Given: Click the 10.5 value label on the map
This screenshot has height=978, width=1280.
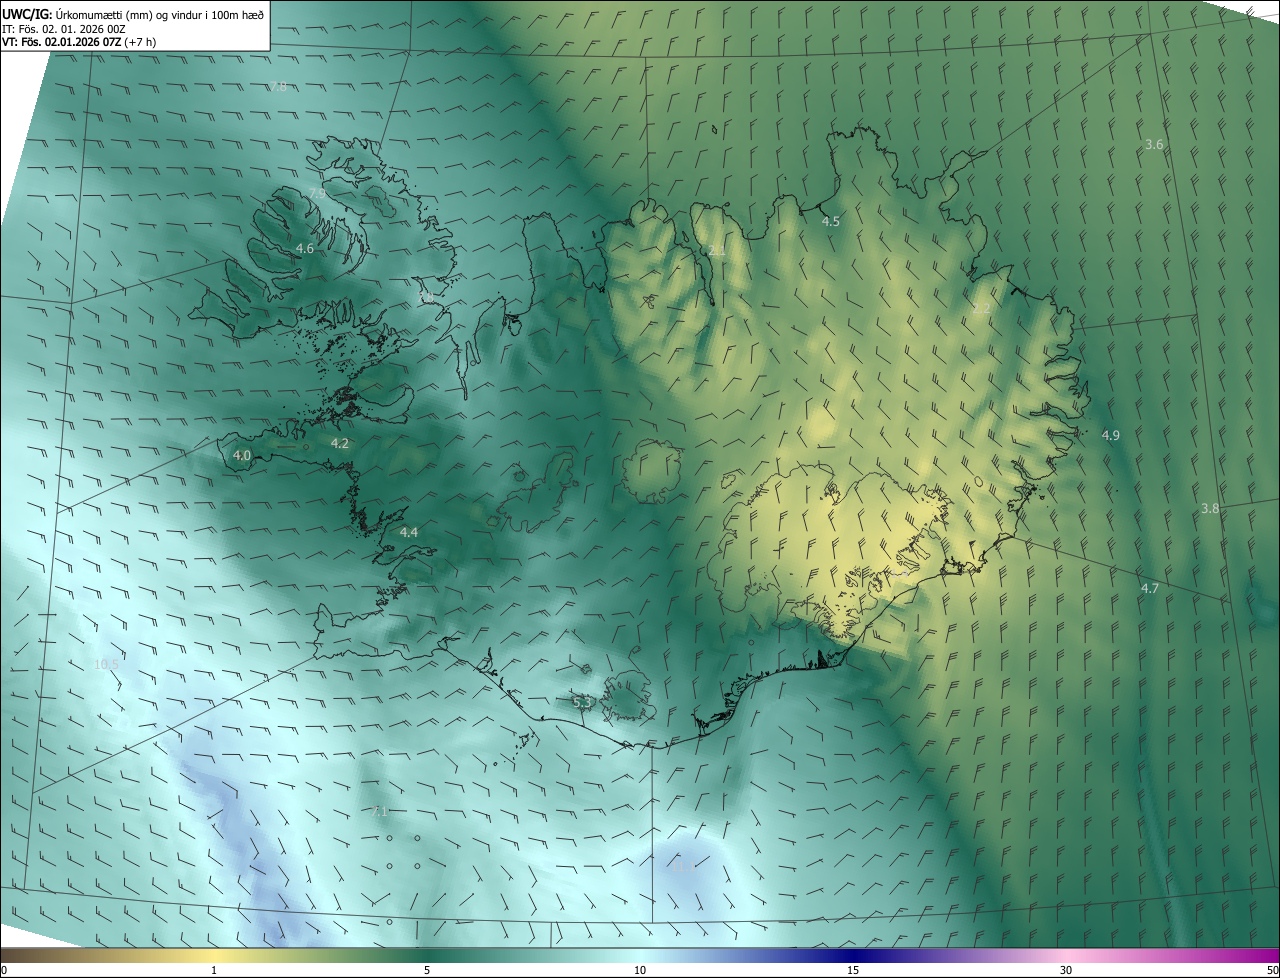Looking at the screenshot, I should pos(107,664).
